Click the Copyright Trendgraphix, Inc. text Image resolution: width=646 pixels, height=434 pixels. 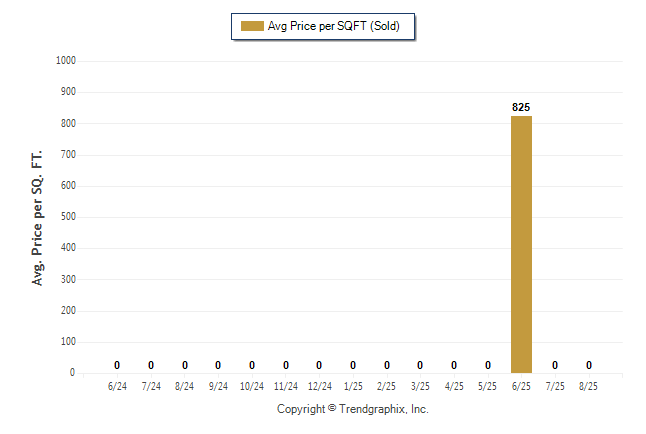pos(353,409)
